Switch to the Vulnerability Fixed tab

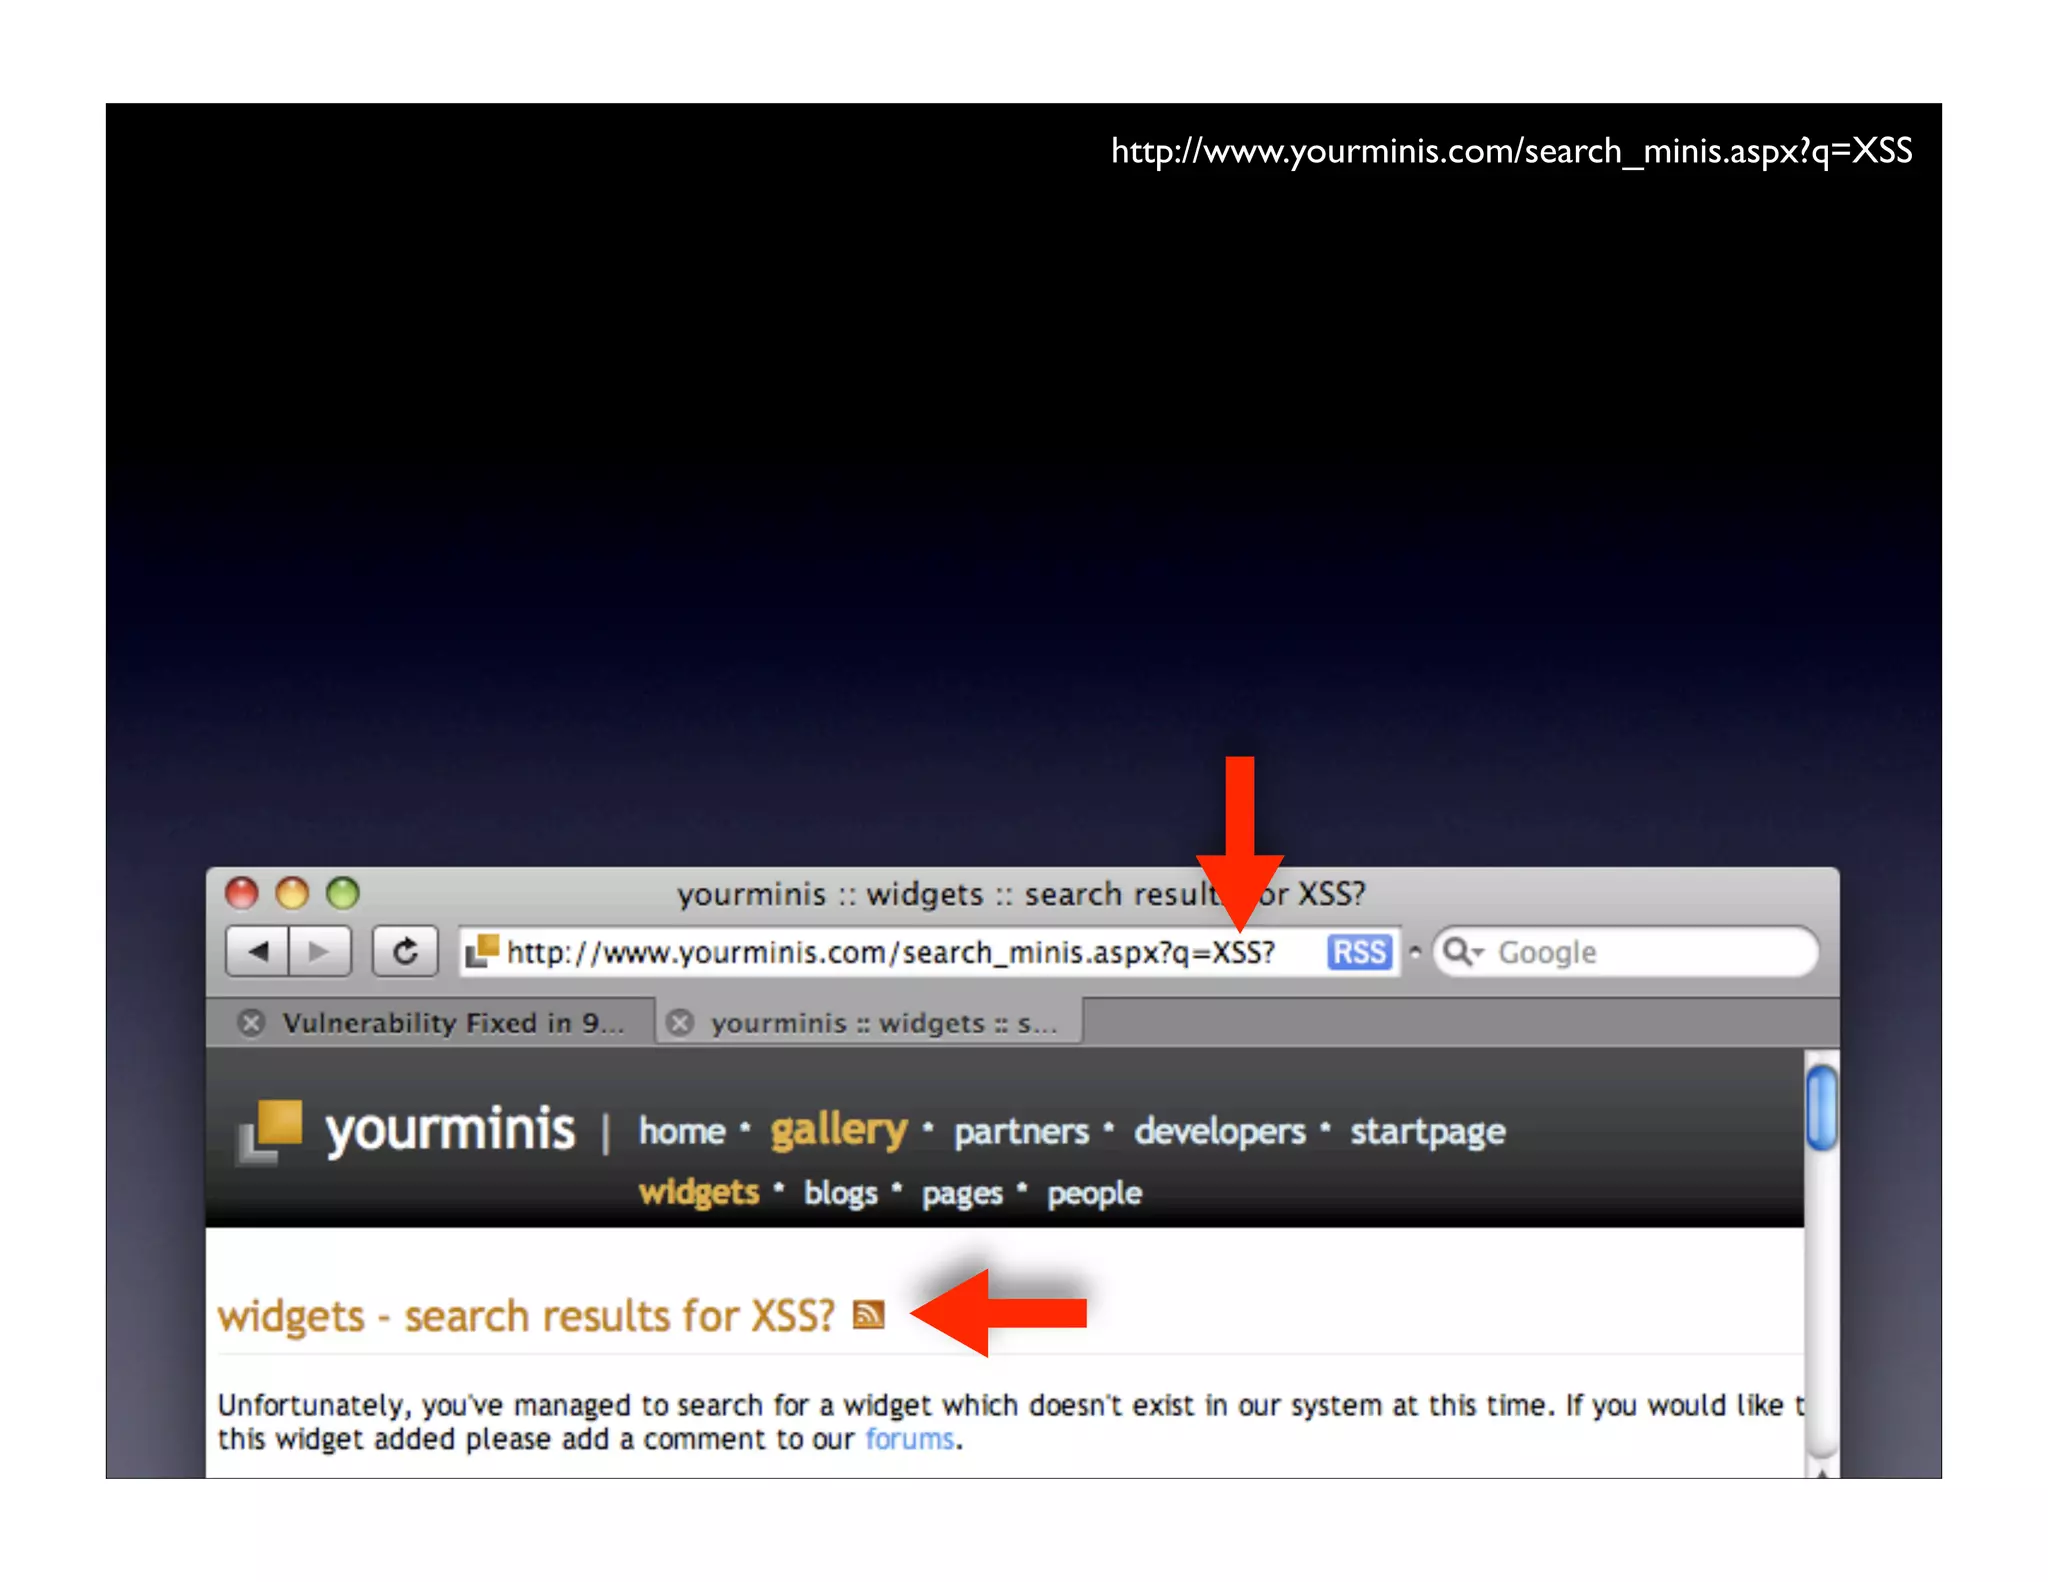[452, 1022]
